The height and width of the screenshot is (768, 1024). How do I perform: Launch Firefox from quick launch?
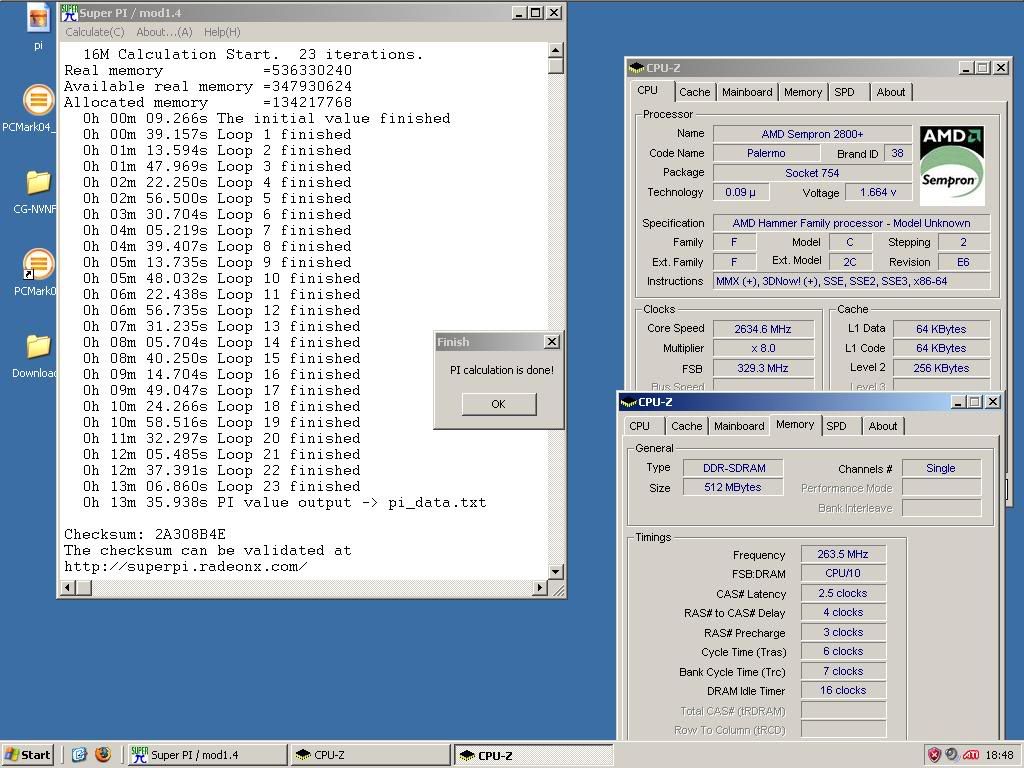coord(103,755)
